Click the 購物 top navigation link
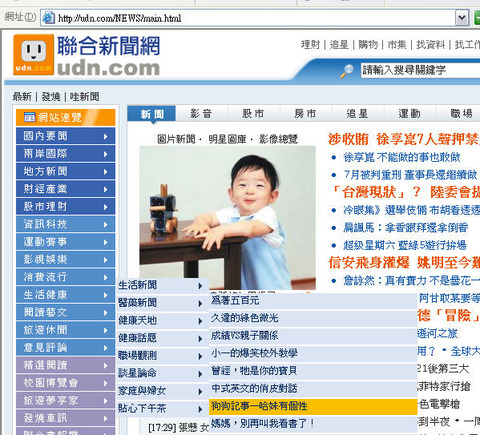 [x=368, y=45]
